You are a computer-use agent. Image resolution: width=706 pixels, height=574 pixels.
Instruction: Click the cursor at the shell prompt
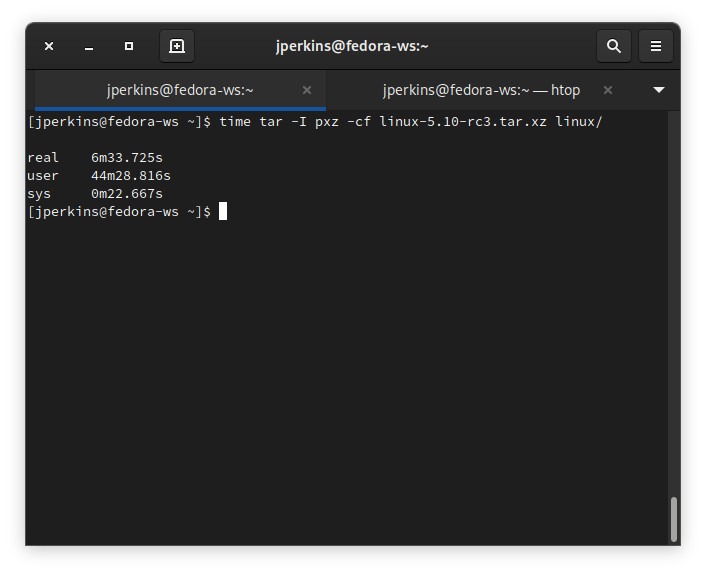223,211
